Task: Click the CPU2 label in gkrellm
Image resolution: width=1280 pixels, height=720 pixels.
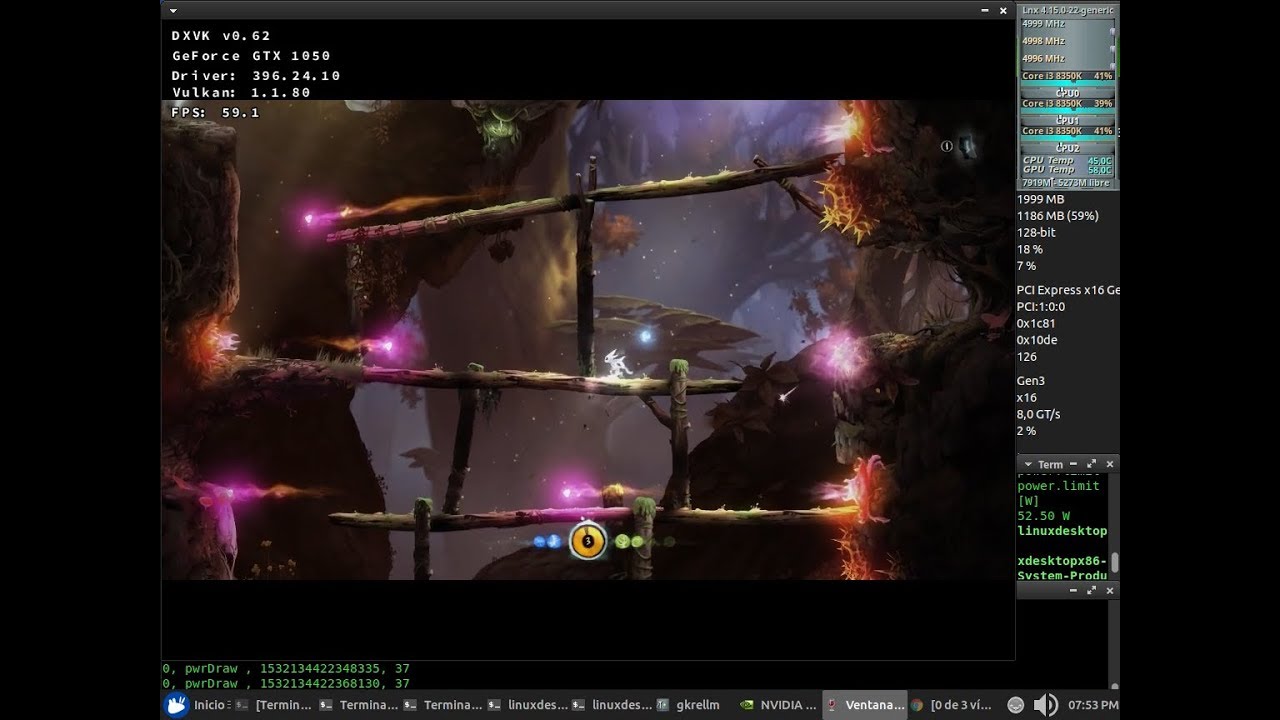Action: coord(1067,148)
